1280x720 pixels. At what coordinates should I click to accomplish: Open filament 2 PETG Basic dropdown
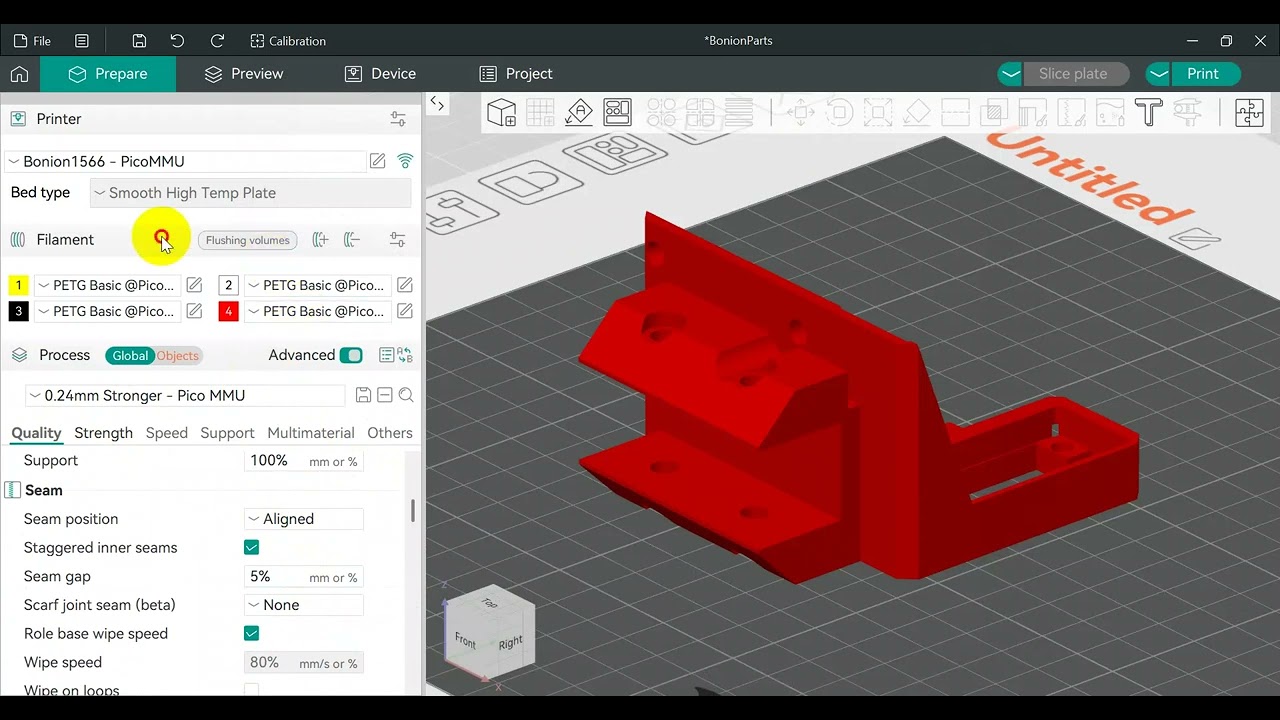(x=318, y=285)
